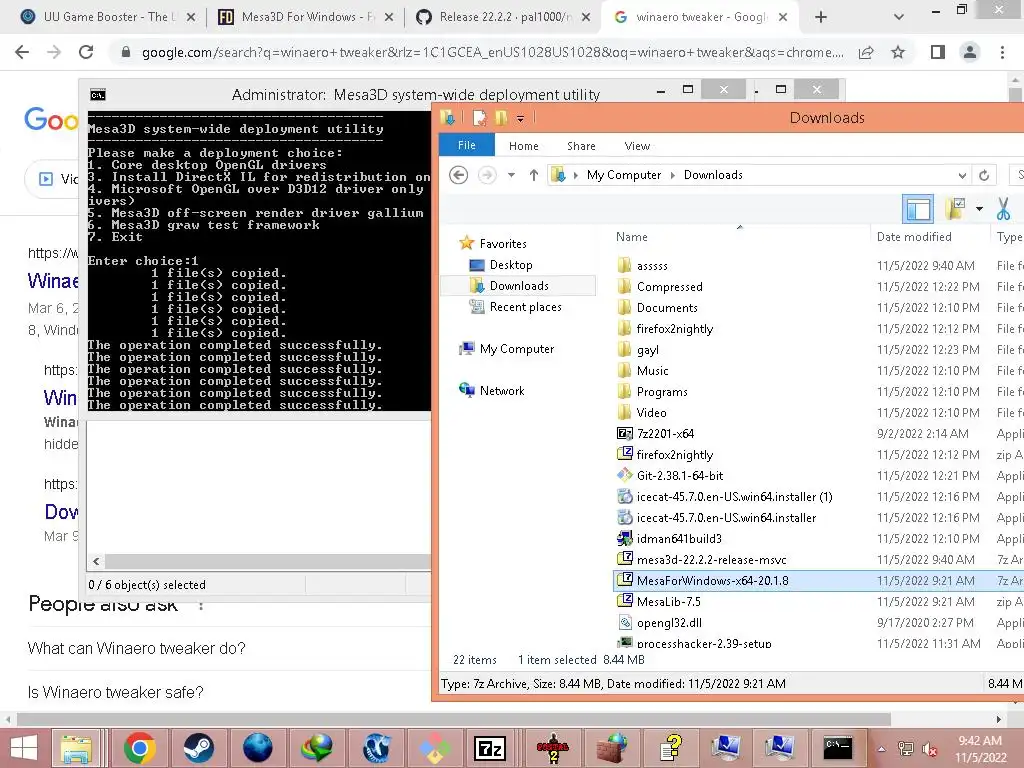Expand the address bar history dropdown

tap(962, 175)
